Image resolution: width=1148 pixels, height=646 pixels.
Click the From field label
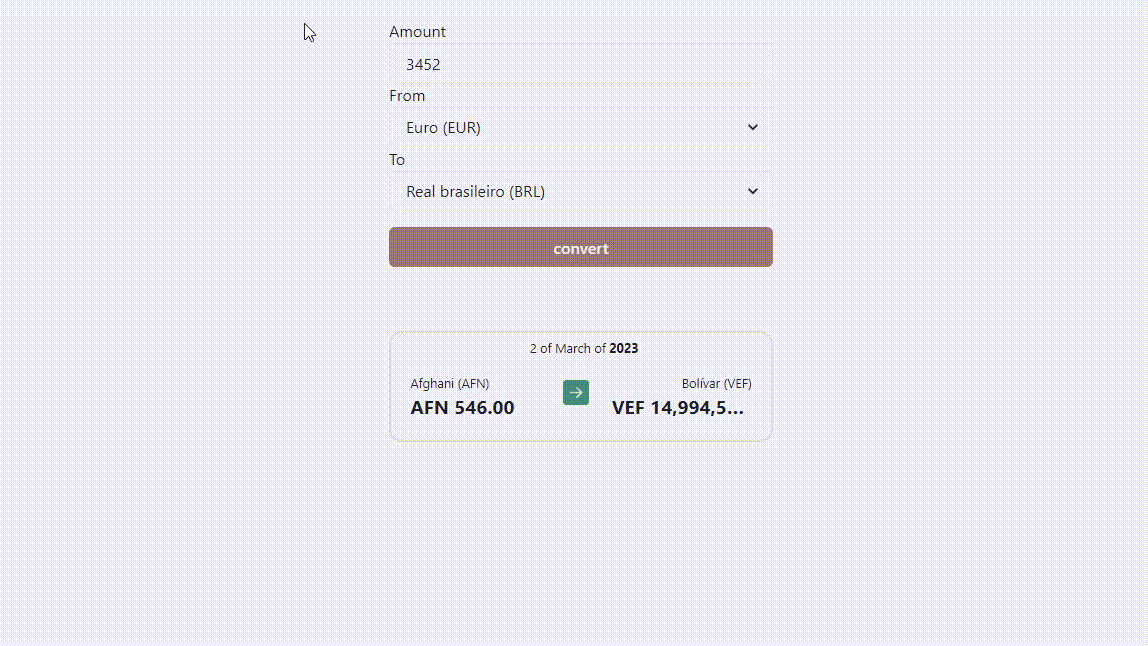tap(407, 95)
